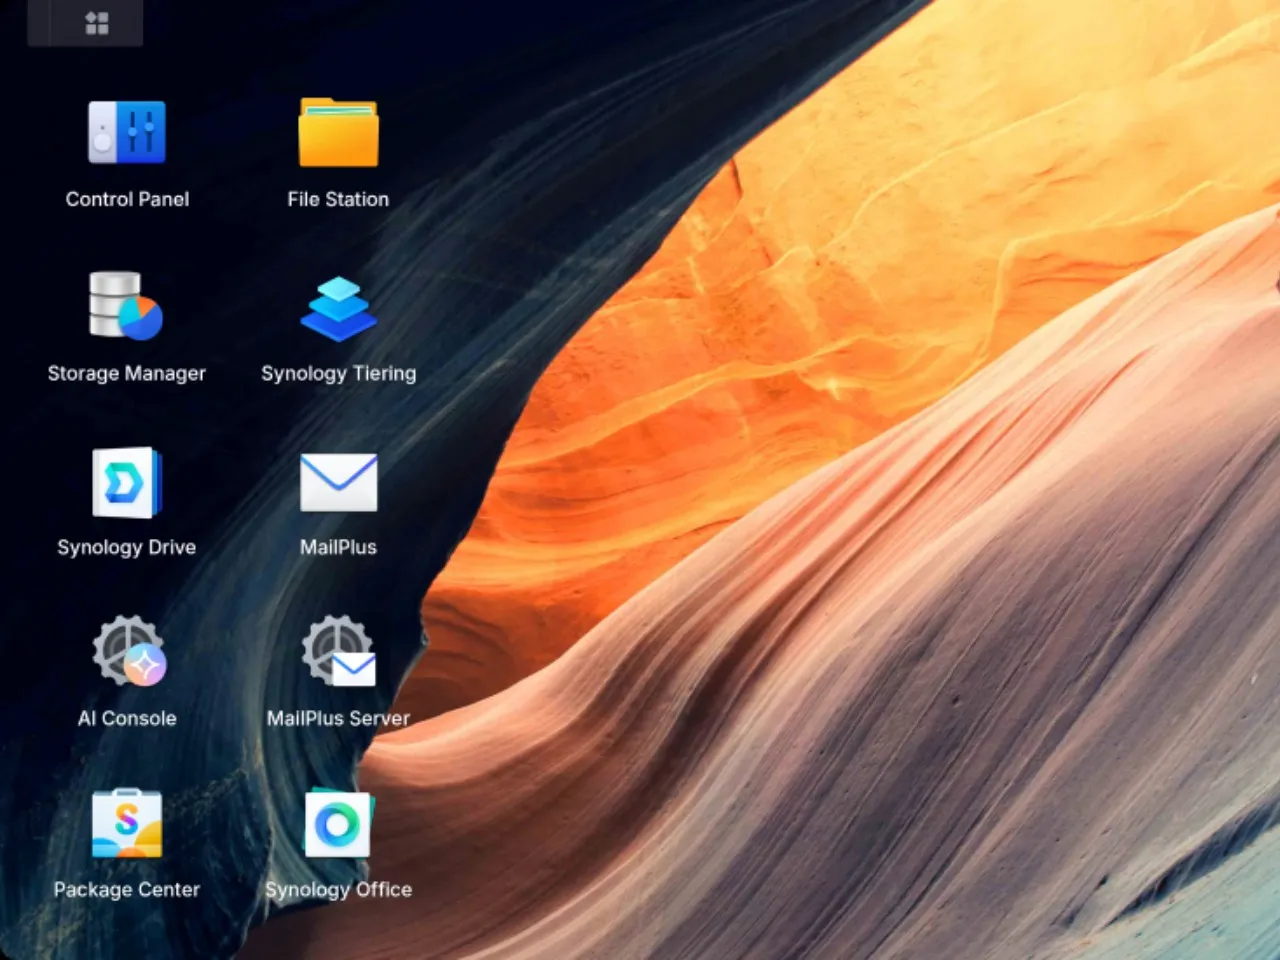
Task: Select the "Storage Manager" label
Action: coord(126,373)
